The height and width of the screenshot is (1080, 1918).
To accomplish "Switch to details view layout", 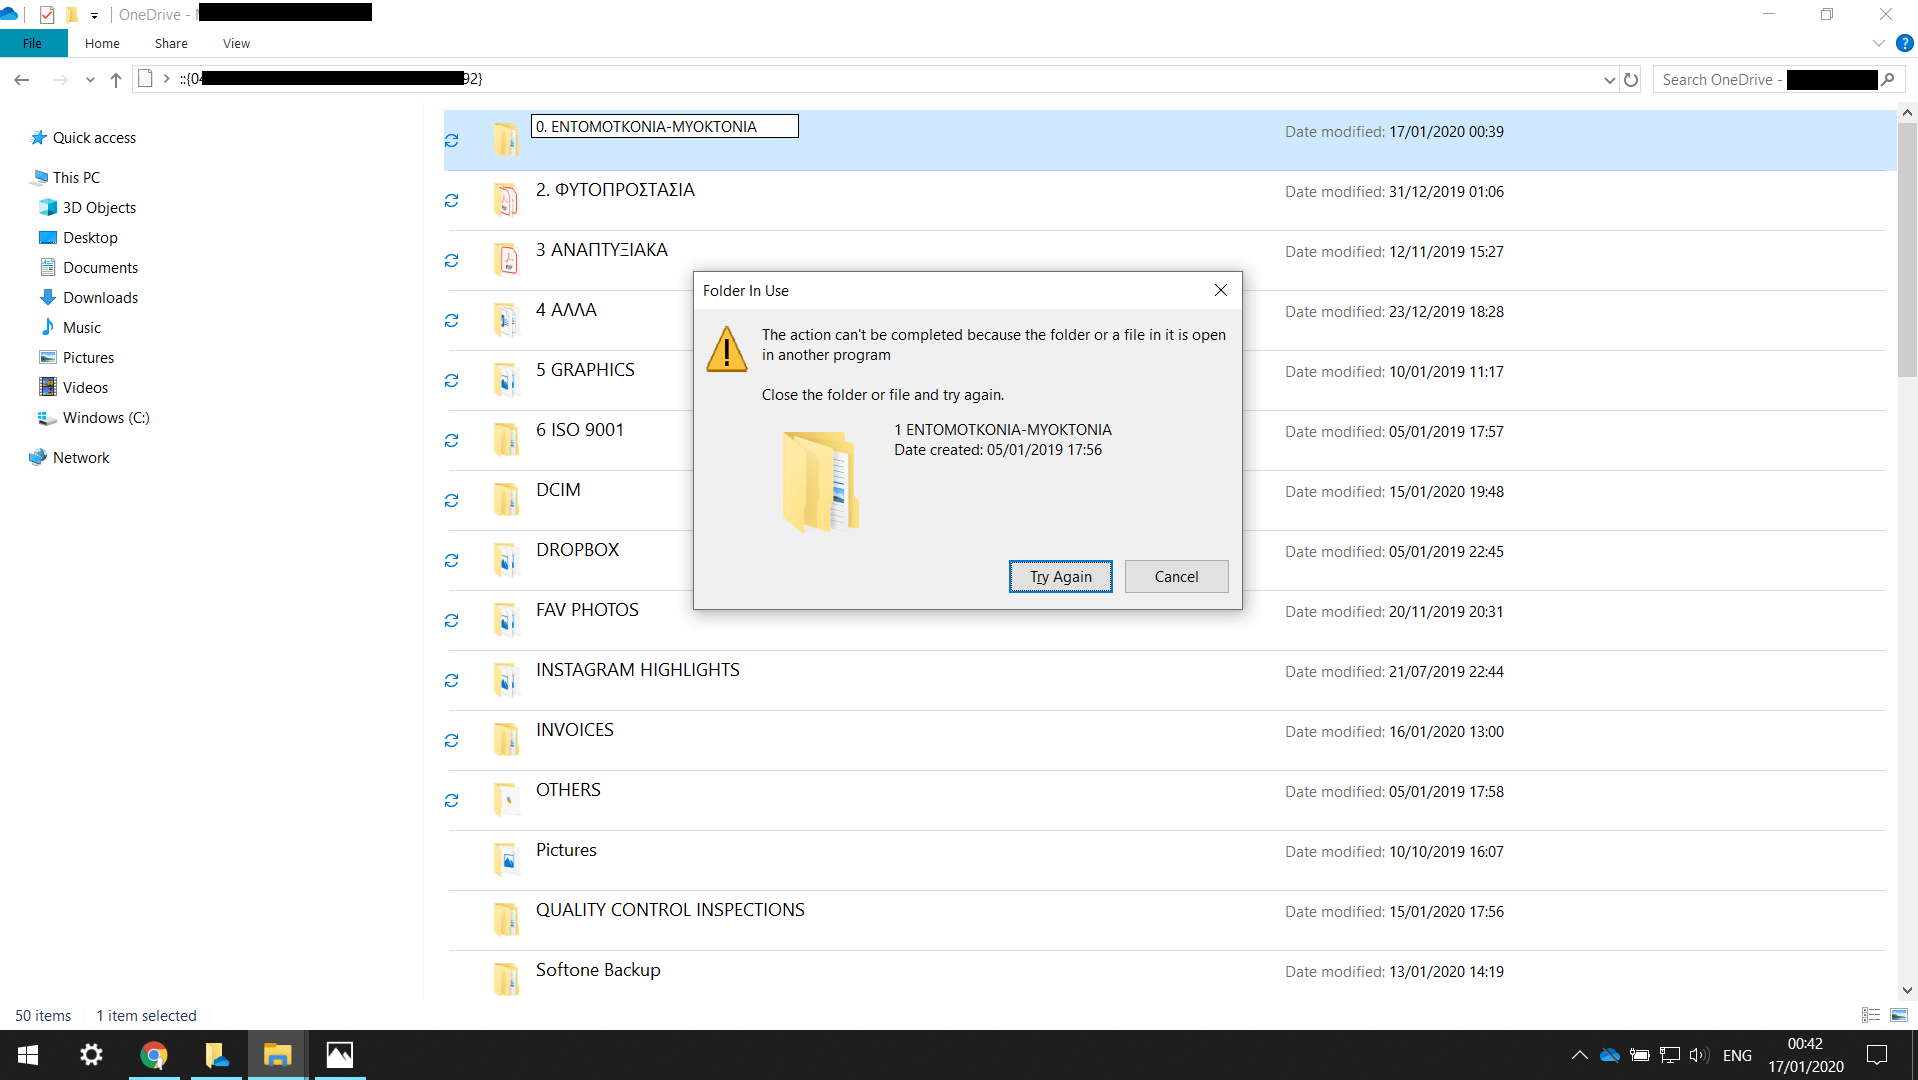I will (x=1871, y=1015).
